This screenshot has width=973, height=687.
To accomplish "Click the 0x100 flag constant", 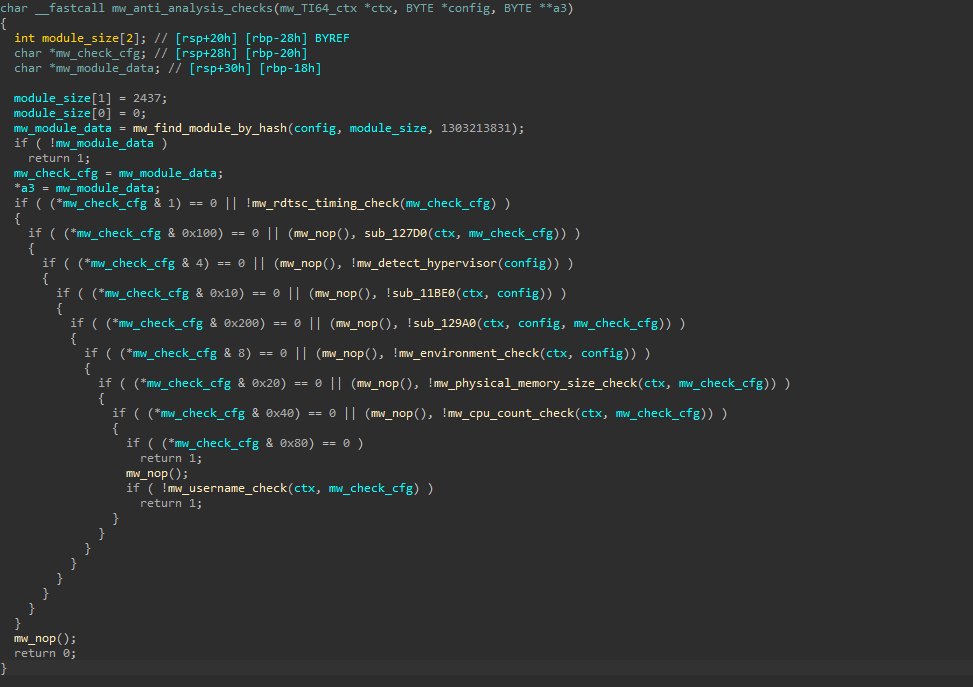I will 199,233.
